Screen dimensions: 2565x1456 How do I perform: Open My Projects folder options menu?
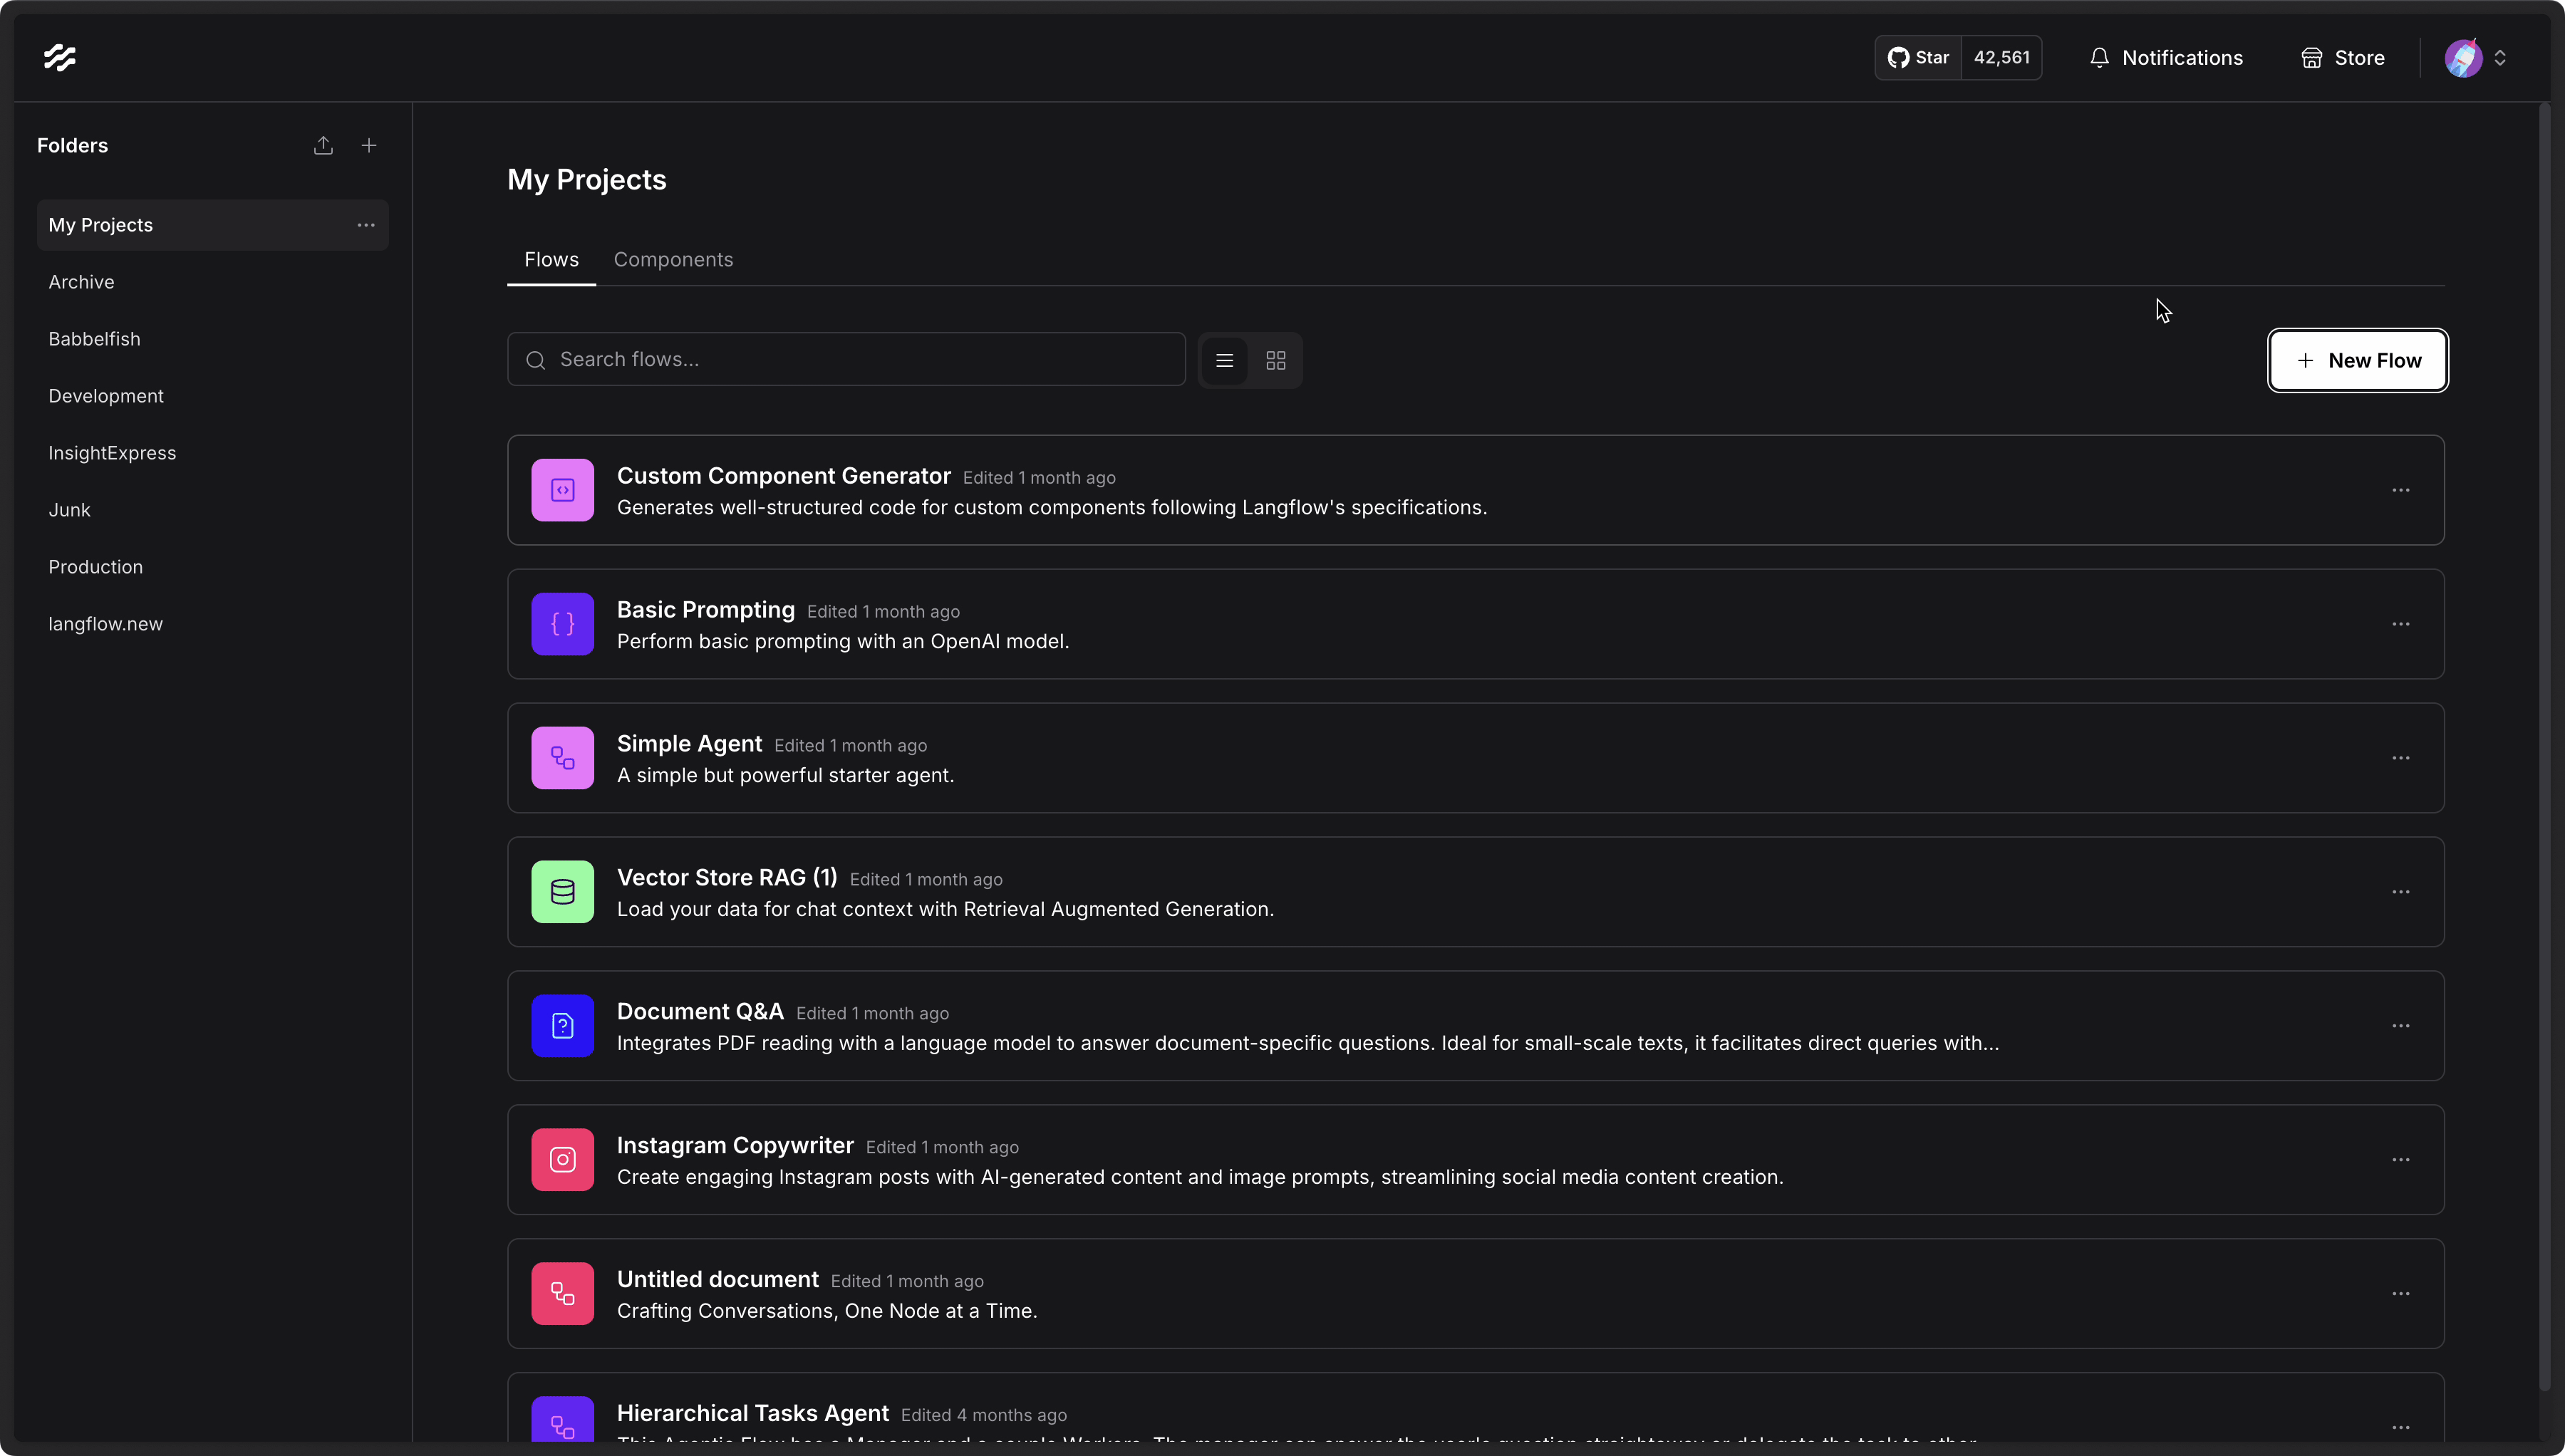366,225
